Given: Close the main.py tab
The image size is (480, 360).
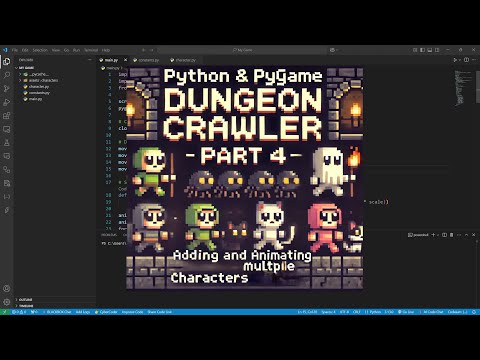Looking at the screenshot, I should click(125, 60).
